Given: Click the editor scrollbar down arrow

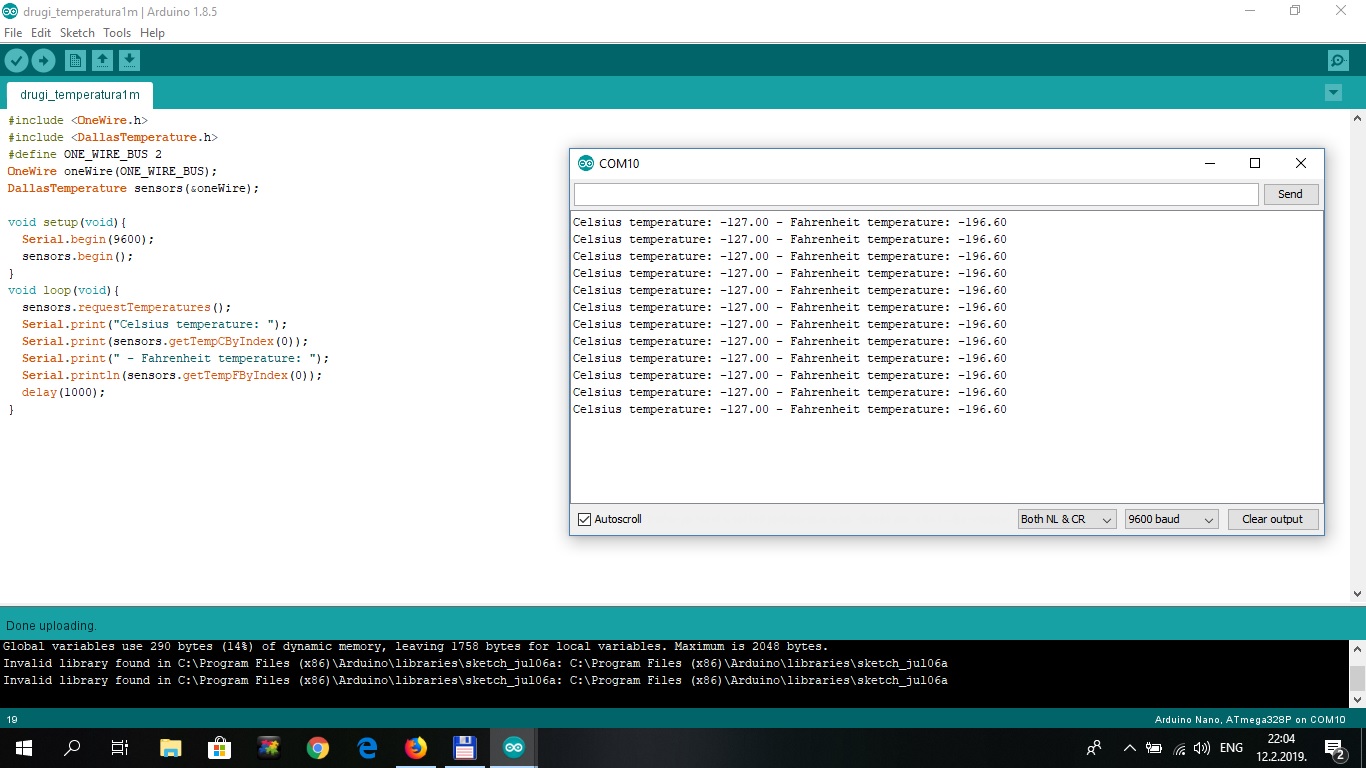Looking at the screenshot, I should click(x=1358, y=593).
